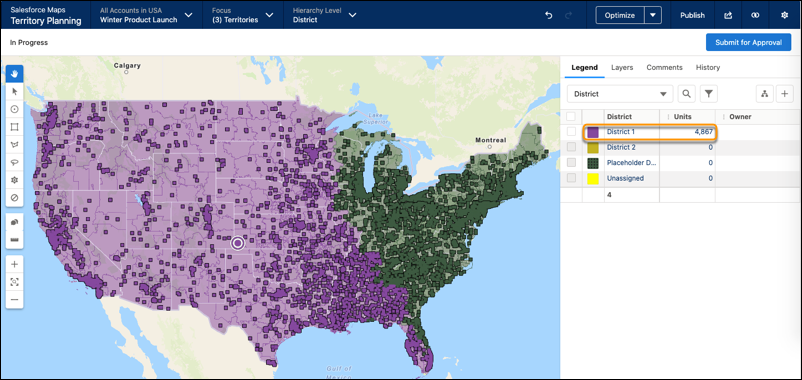Check the District 1 row checkbox
Viewport: 802px width, 380px height.
[571, 132]
